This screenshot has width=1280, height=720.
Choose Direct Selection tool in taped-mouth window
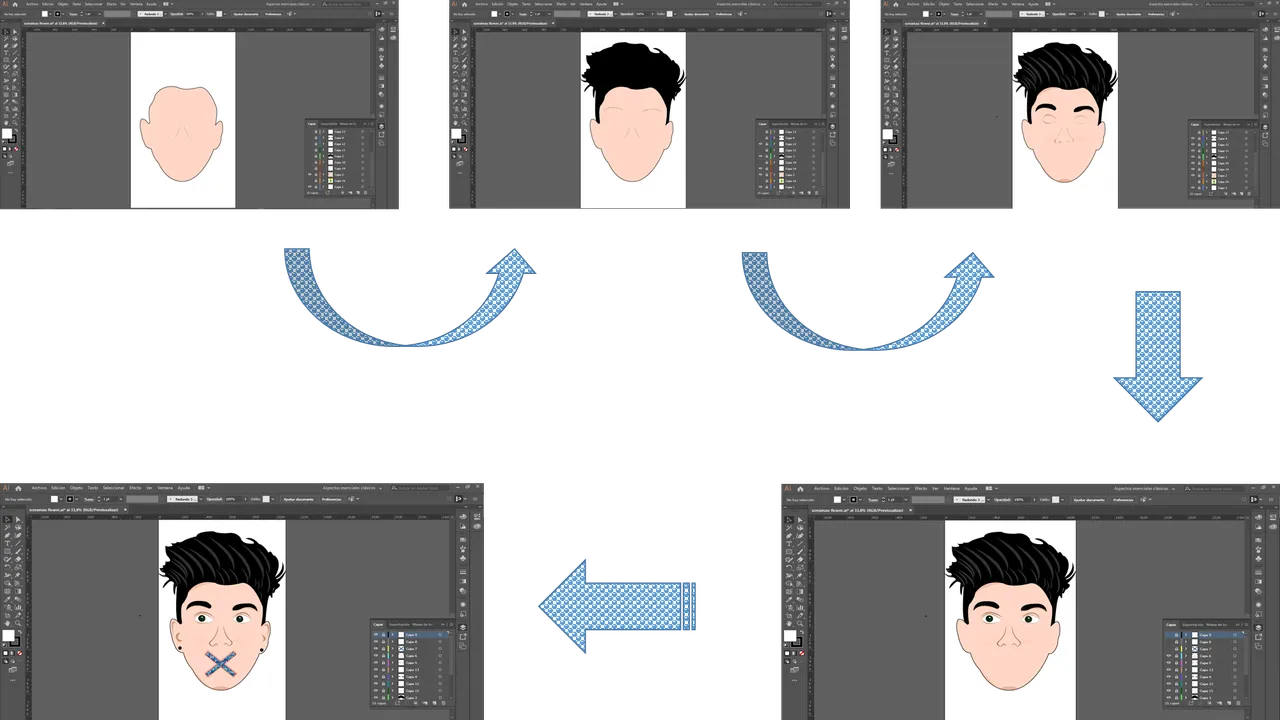tap(18, 519)
